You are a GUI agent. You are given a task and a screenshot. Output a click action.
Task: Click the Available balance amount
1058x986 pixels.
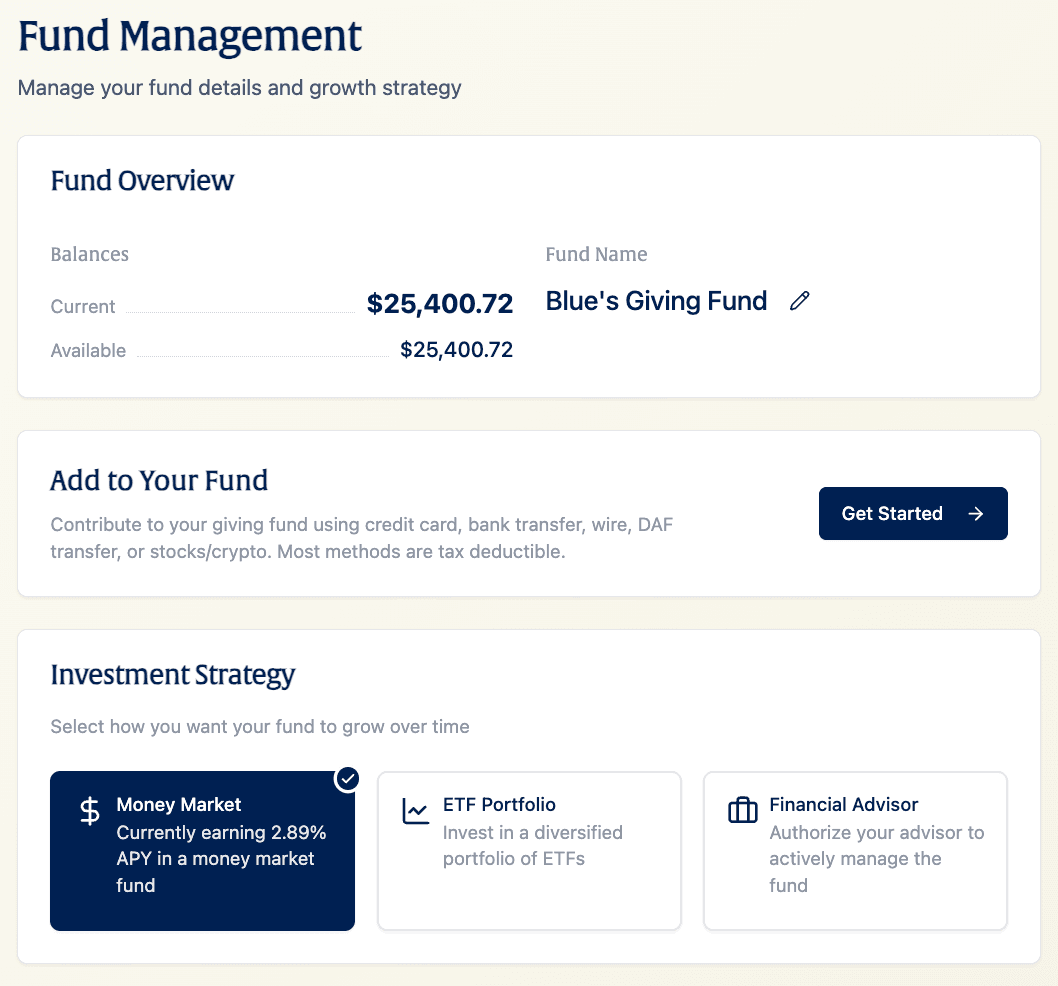(x=457, y=350)
